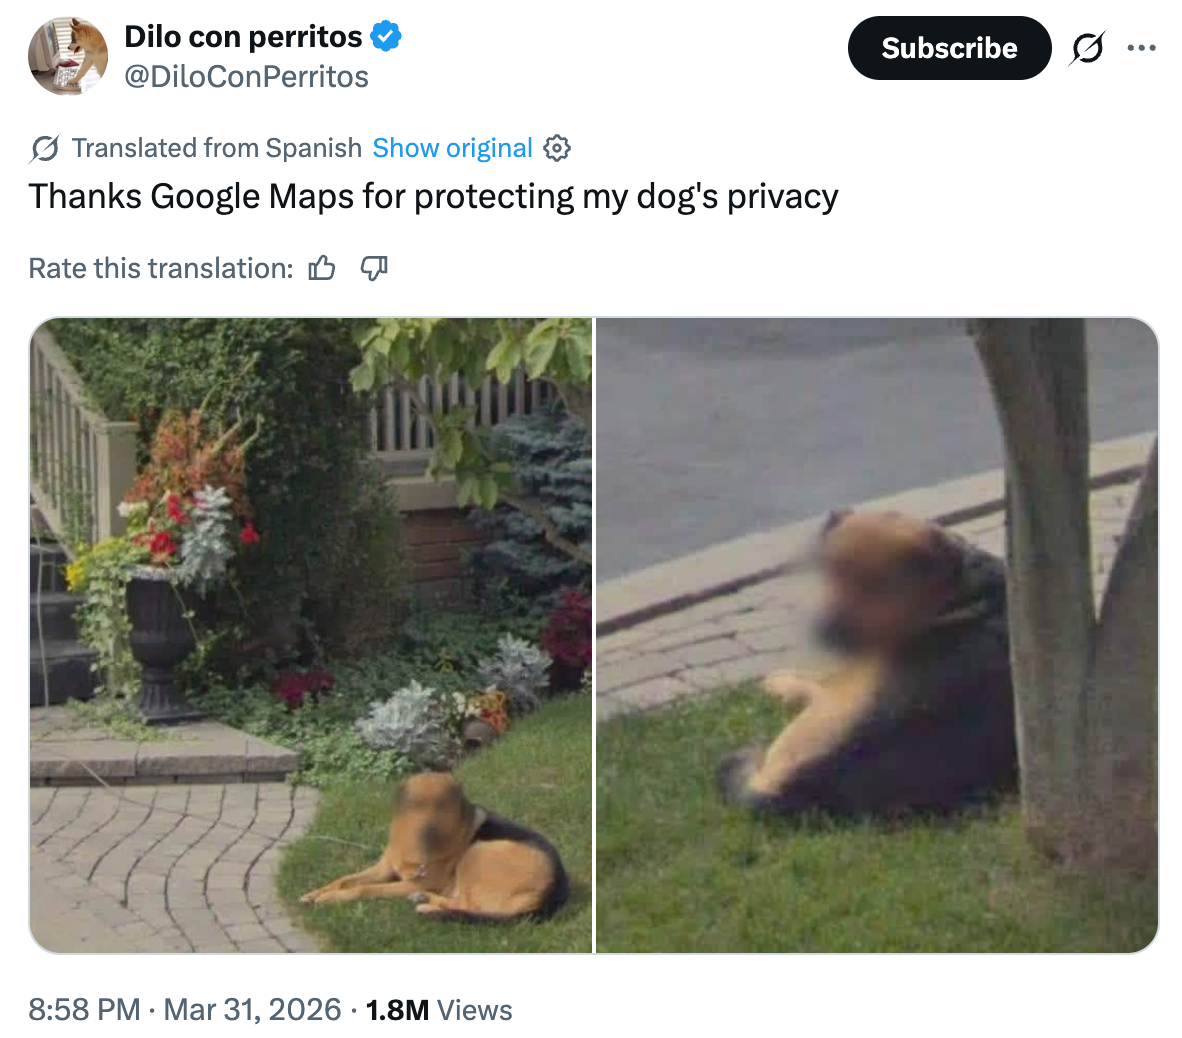
Task: Click the blue verified badge
Action: pos(386,36)
